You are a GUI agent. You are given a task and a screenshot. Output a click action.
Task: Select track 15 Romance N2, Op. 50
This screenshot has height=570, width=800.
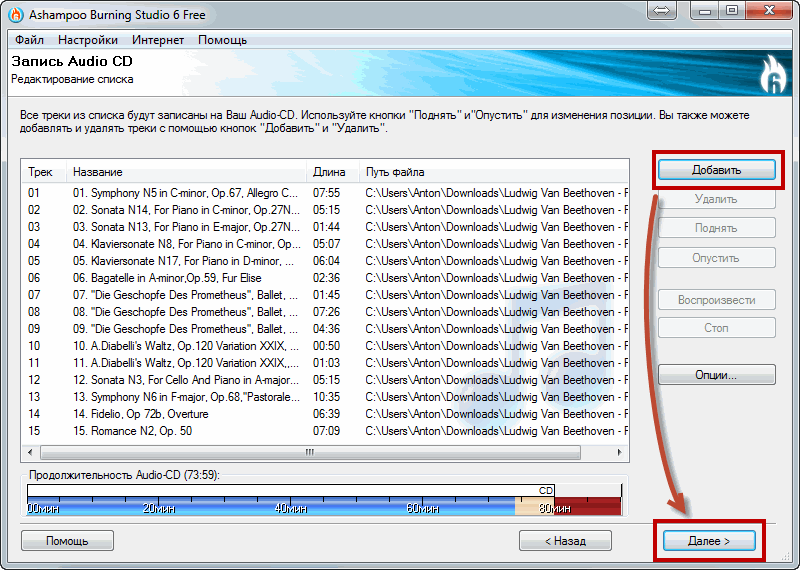click(325, 431)
